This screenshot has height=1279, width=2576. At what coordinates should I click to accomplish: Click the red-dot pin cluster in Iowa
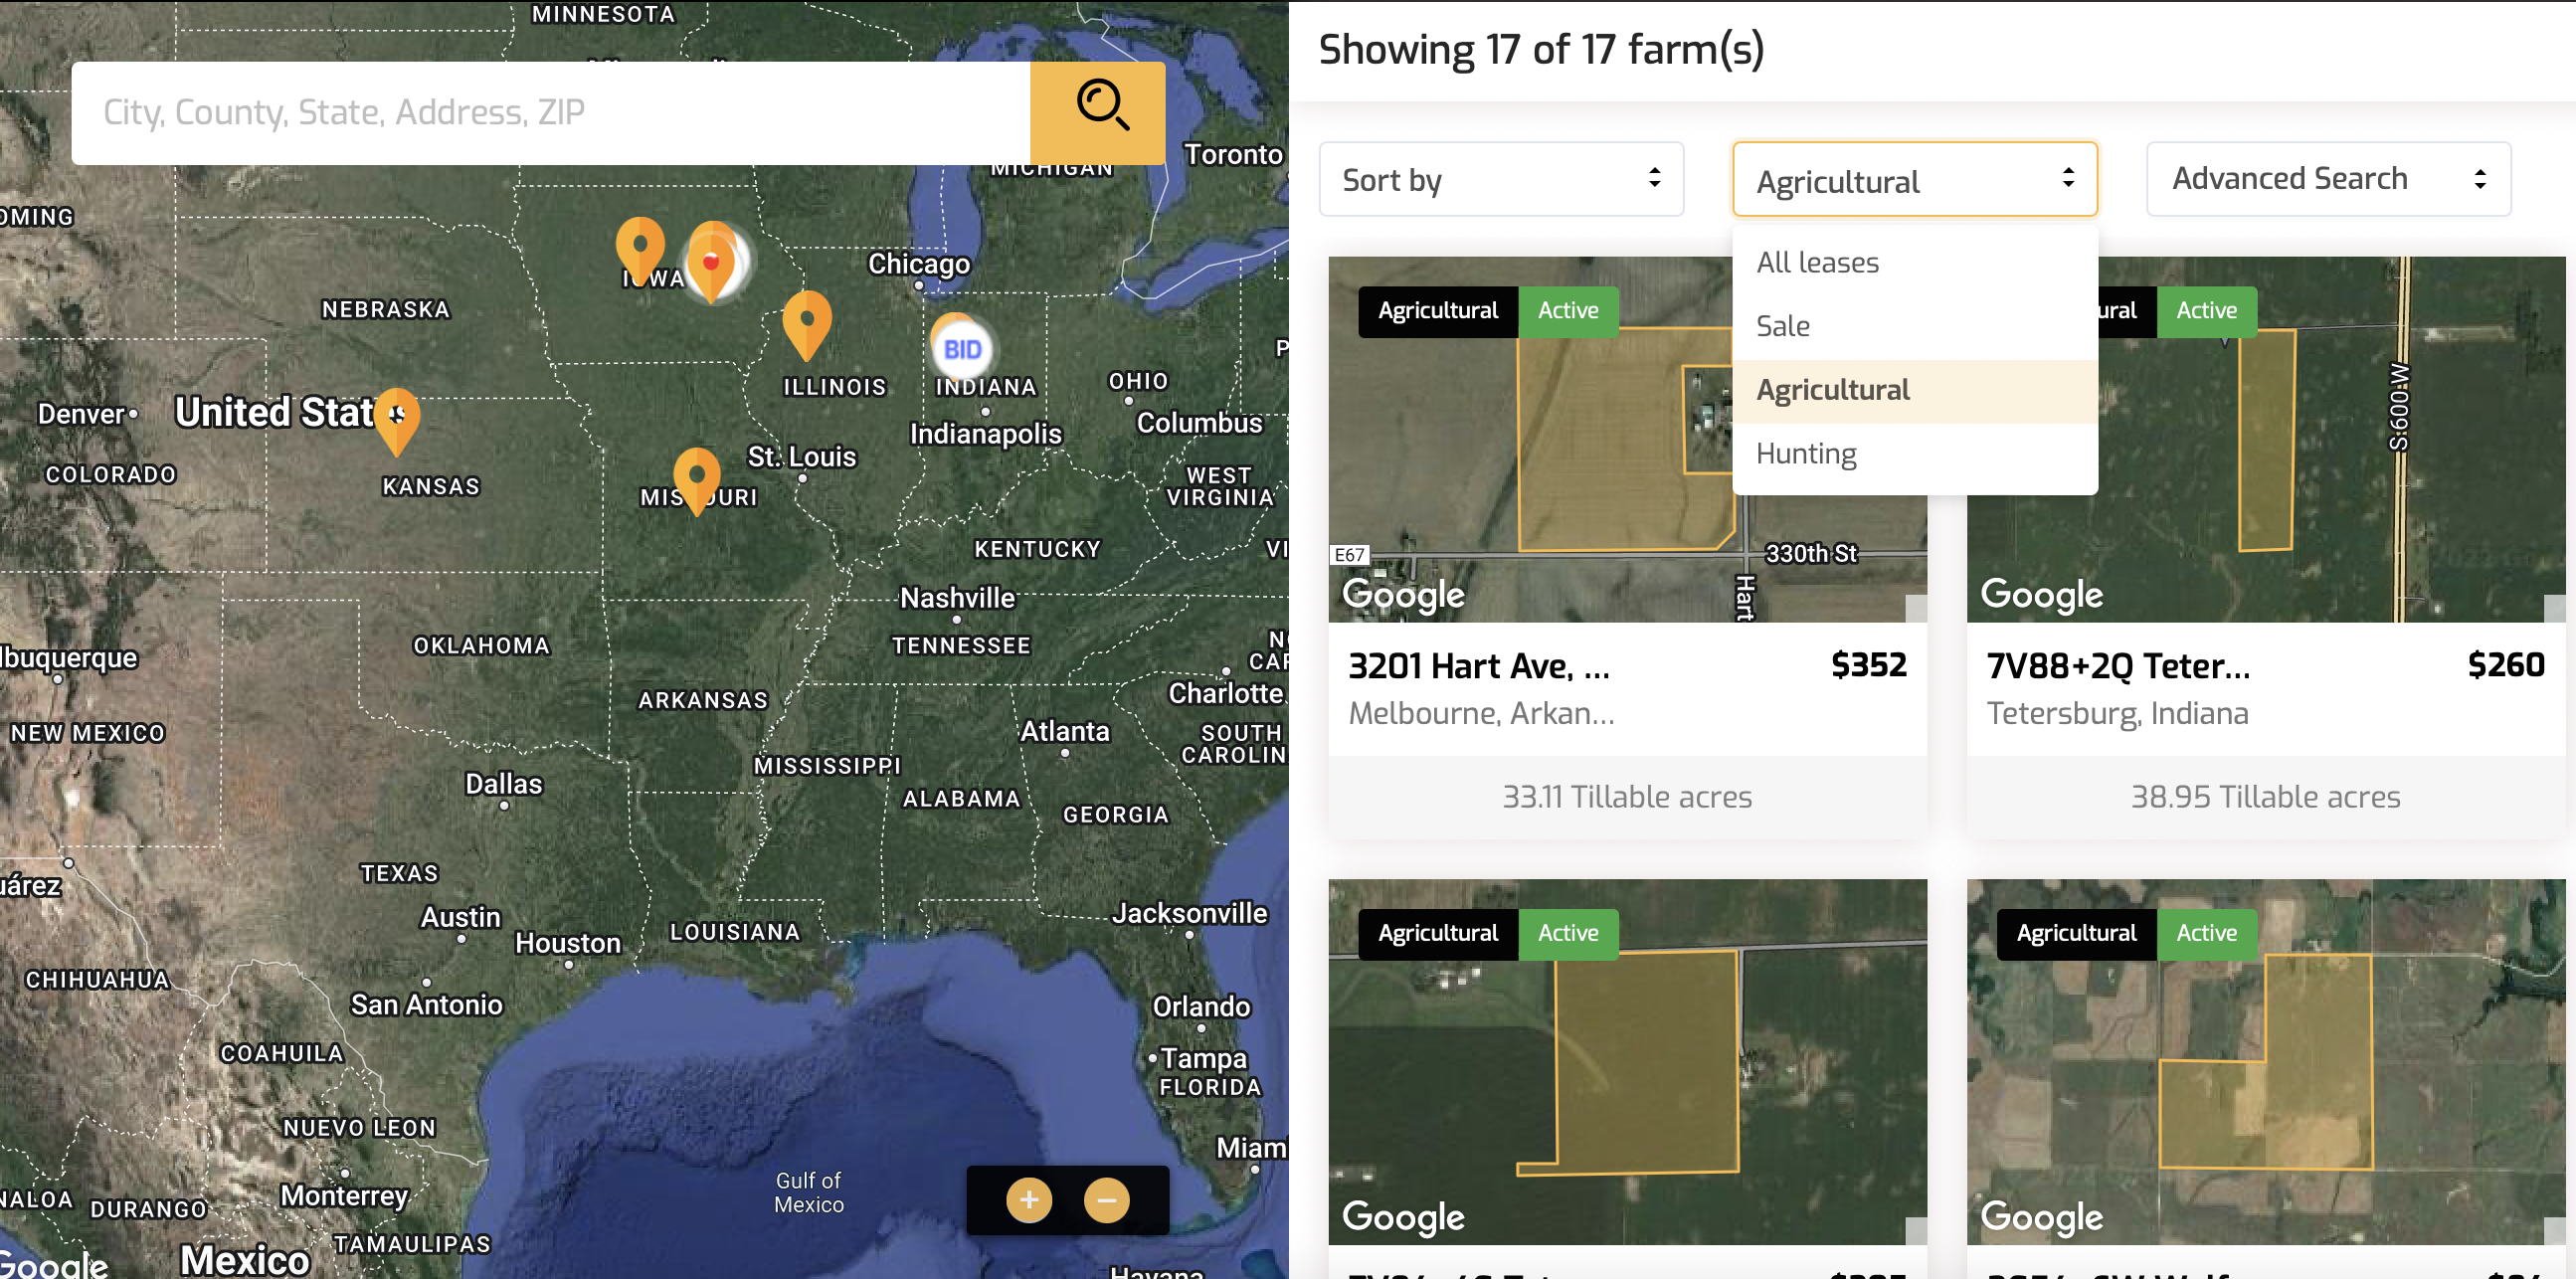click(712, 262)
